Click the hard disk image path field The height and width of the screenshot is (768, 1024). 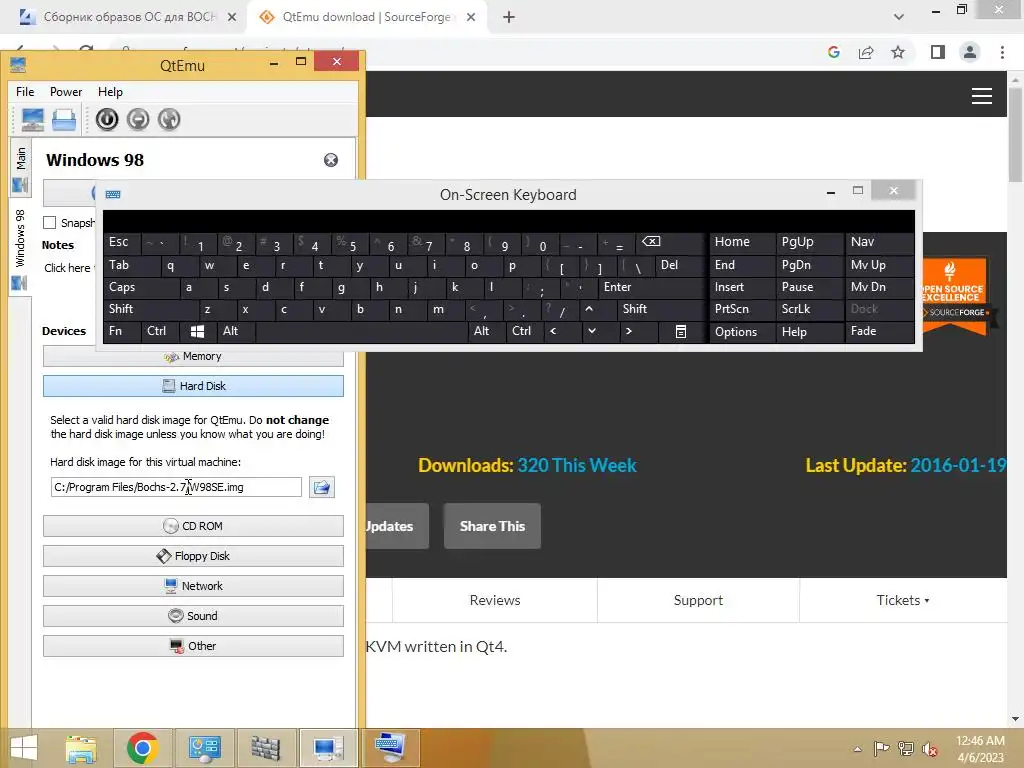(176, 487)
